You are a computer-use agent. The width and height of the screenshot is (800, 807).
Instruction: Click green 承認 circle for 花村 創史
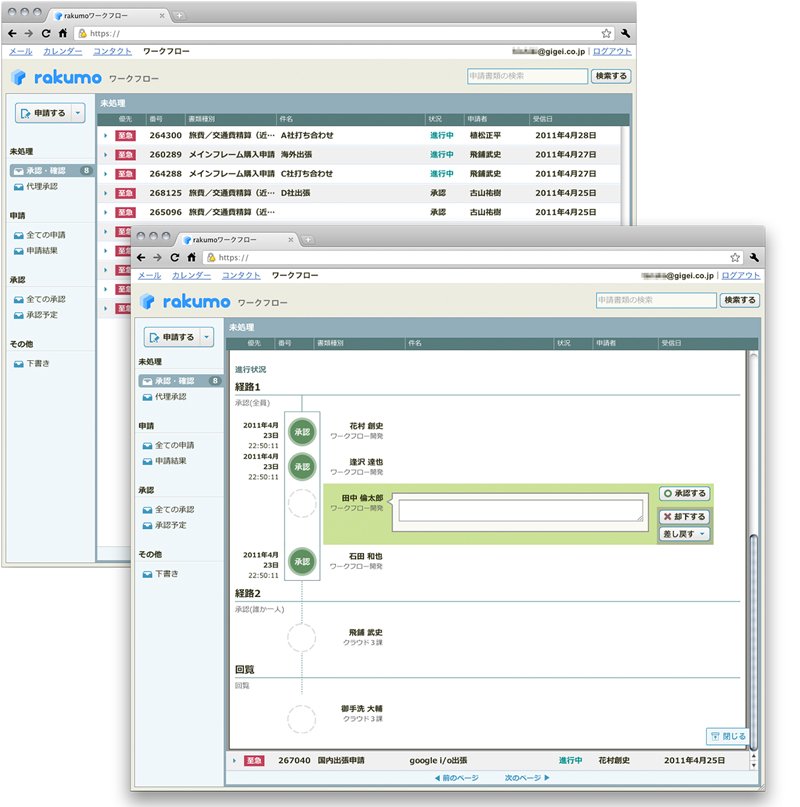click(302, 432)
